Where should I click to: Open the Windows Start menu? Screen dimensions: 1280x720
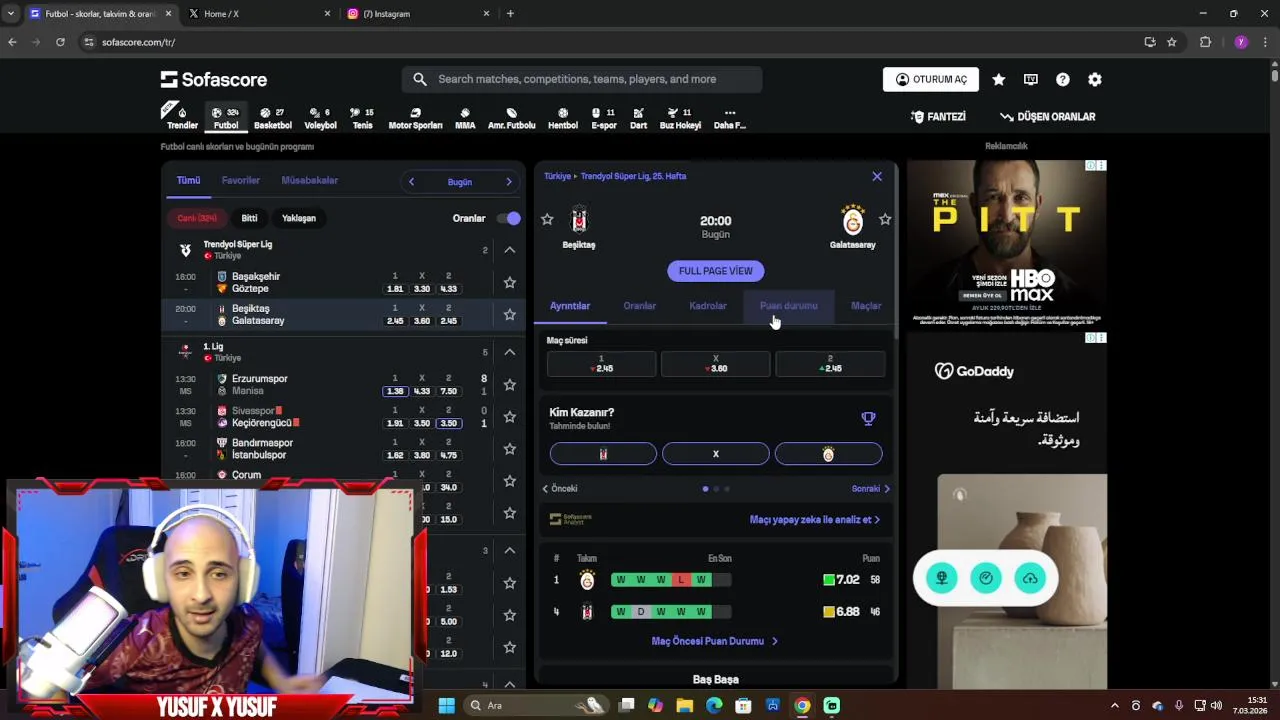447,705
